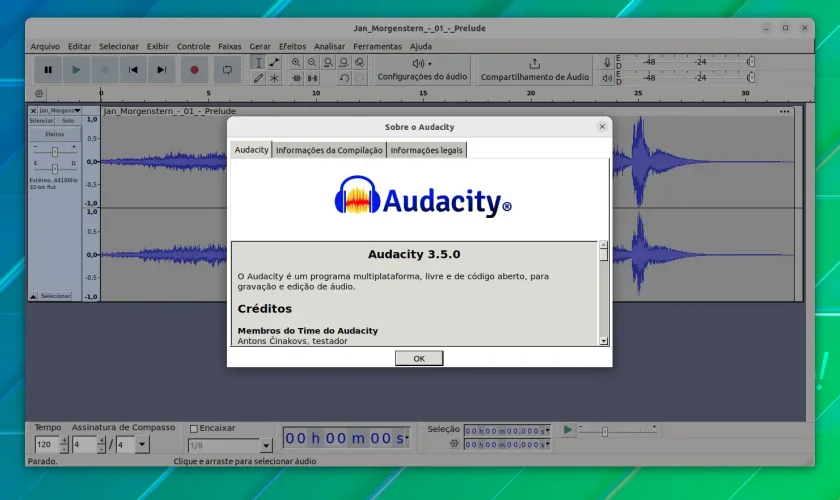
Task: Open the Efeitos menu
Action: click(292, 47)
